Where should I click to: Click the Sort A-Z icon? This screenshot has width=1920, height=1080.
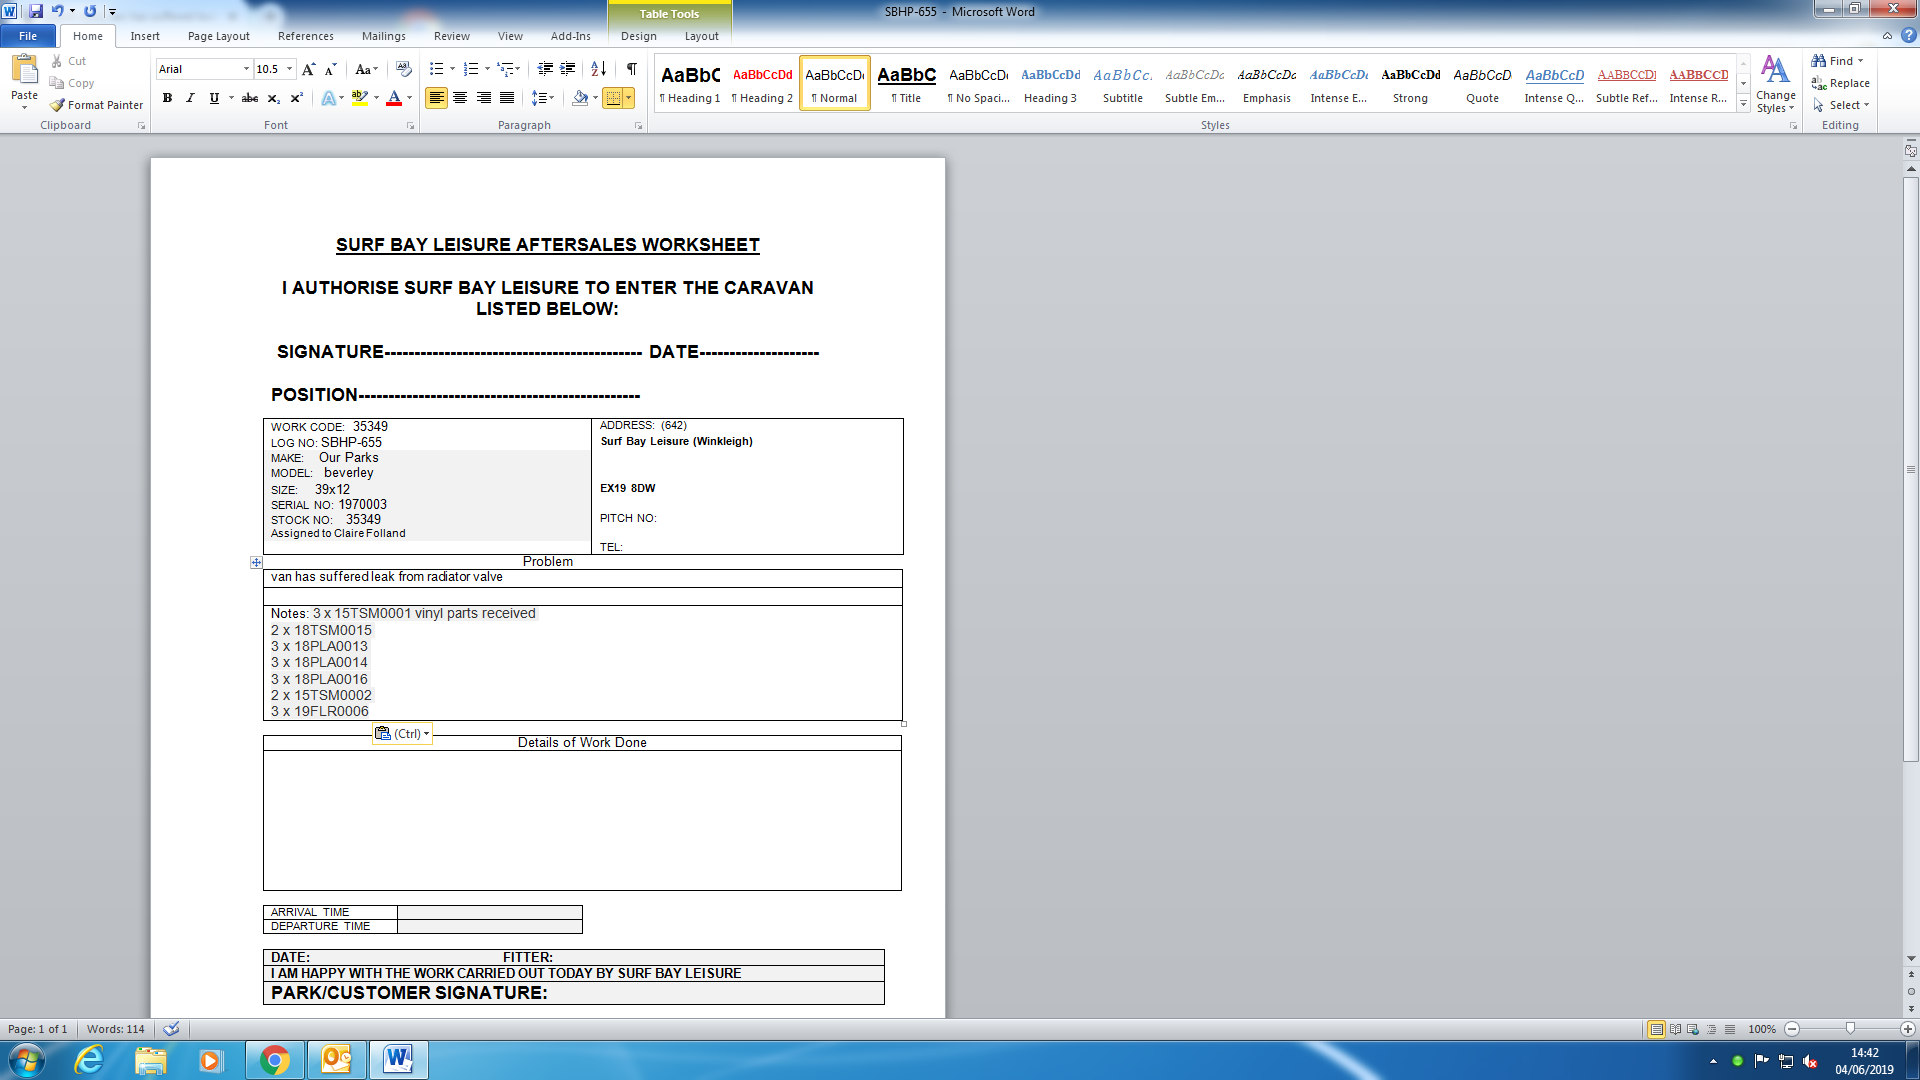(598, 69)
